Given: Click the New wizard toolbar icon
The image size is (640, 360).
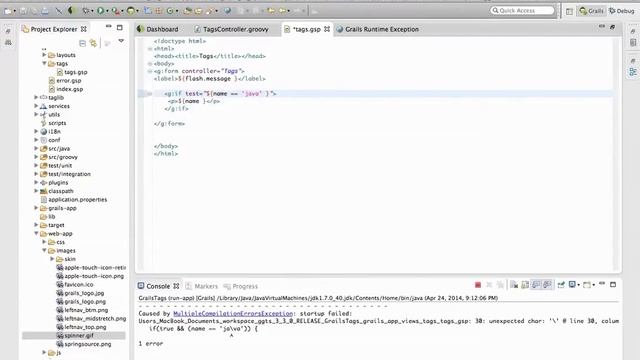Looking at the screenshot, I should tap(8, 11).
